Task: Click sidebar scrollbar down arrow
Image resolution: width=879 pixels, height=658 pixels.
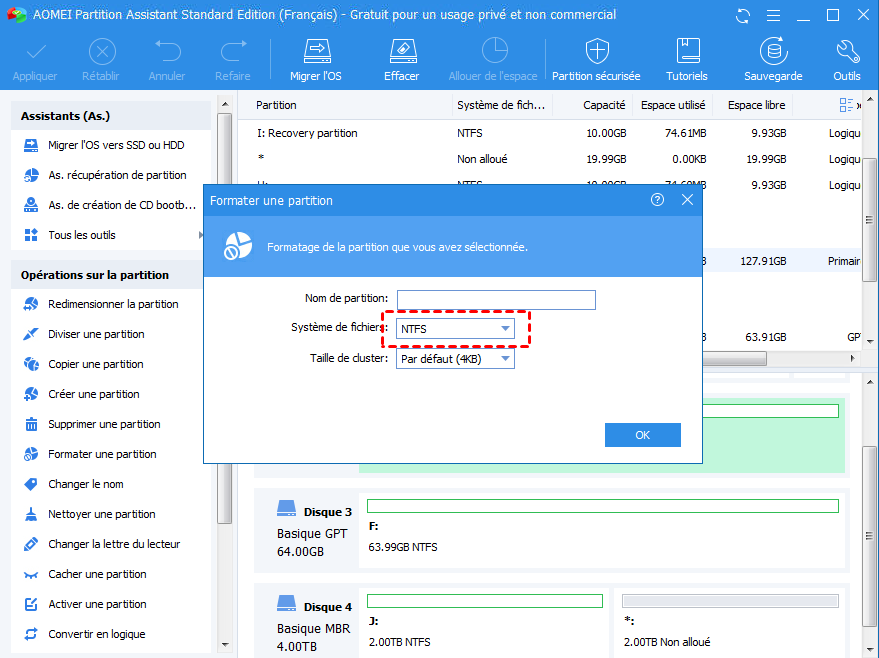Action: [x=225, y=645]
